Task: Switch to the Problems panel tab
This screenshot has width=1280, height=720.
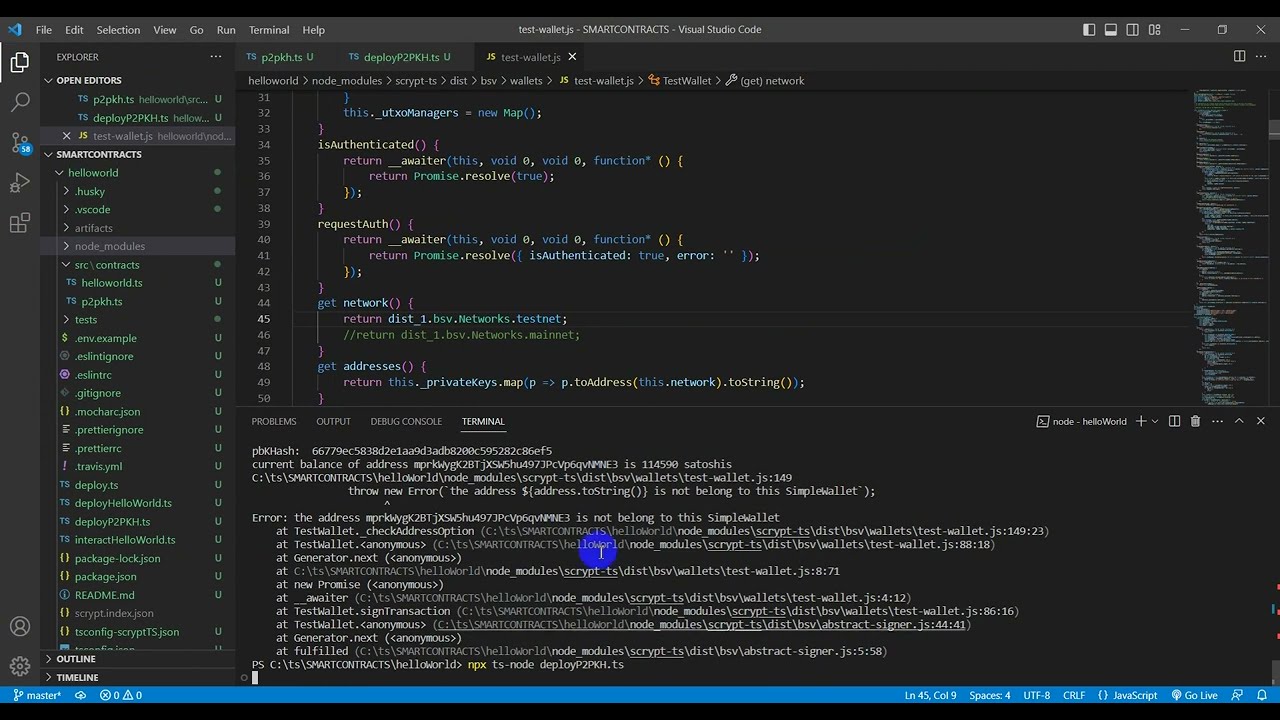Action: 274,421
